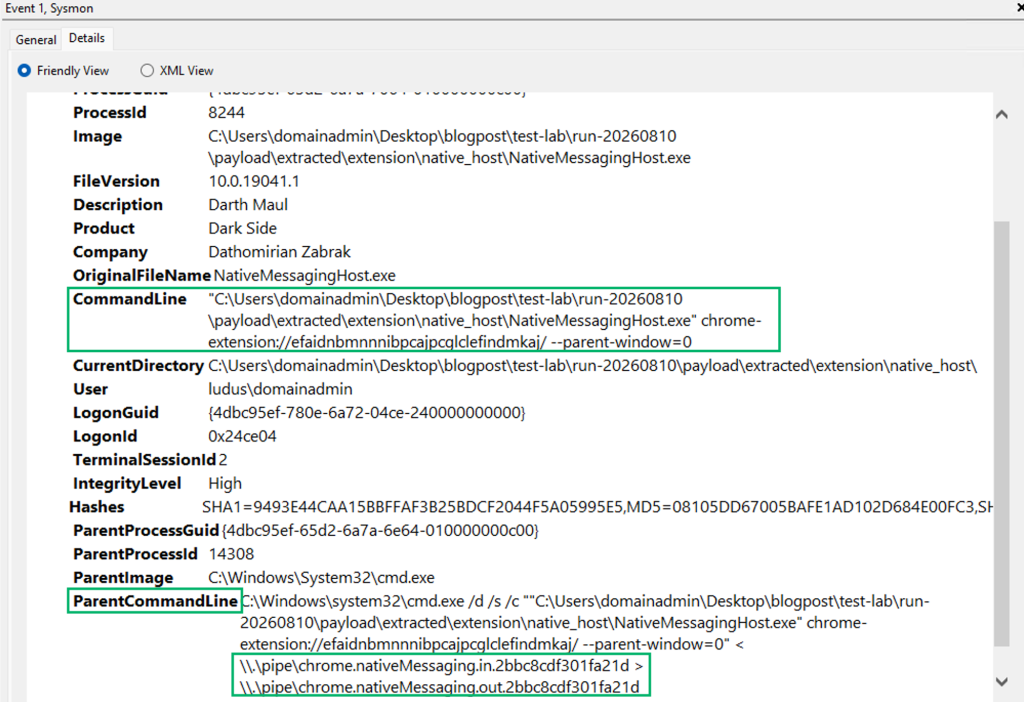Click ParentImage value cmd.exe path

click(x=321, y=577)
